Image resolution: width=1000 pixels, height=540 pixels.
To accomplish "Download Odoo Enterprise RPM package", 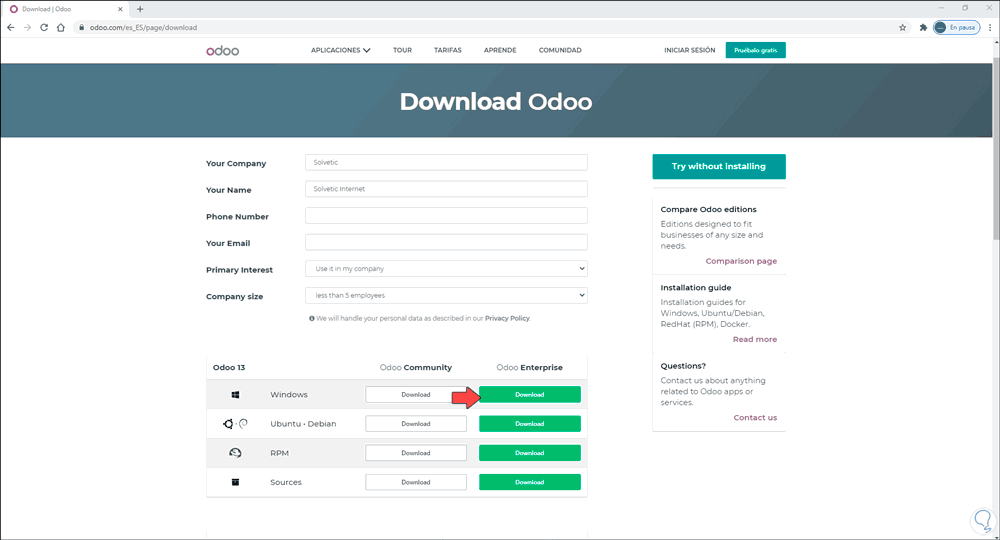I will 530,453.
